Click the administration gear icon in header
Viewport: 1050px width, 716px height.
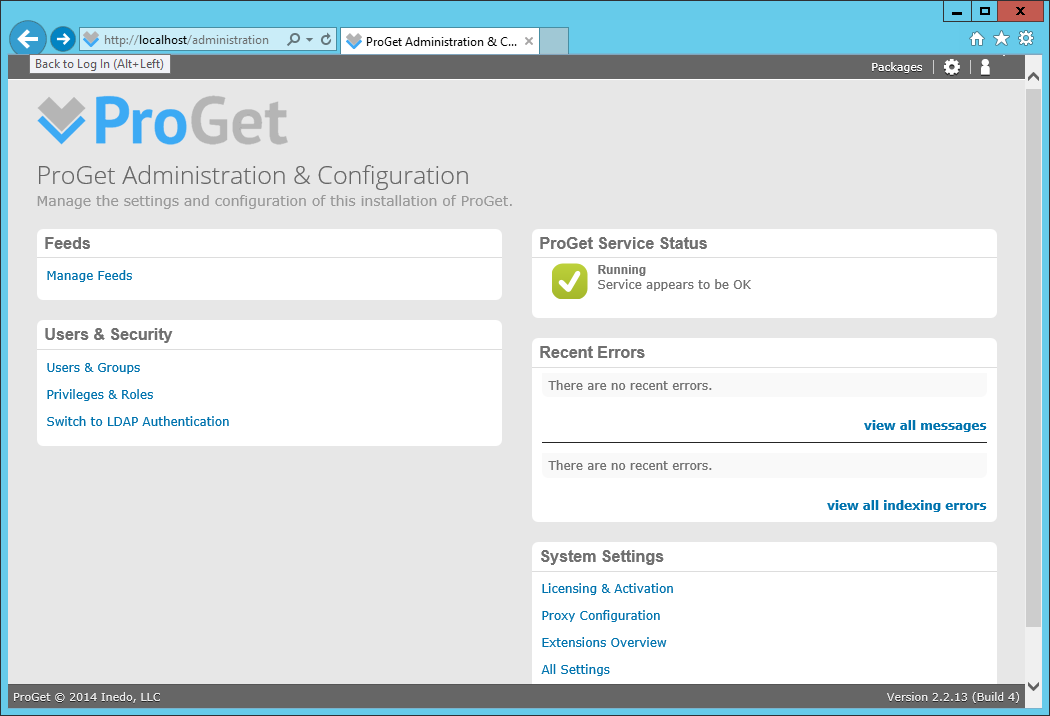[952, 67]
